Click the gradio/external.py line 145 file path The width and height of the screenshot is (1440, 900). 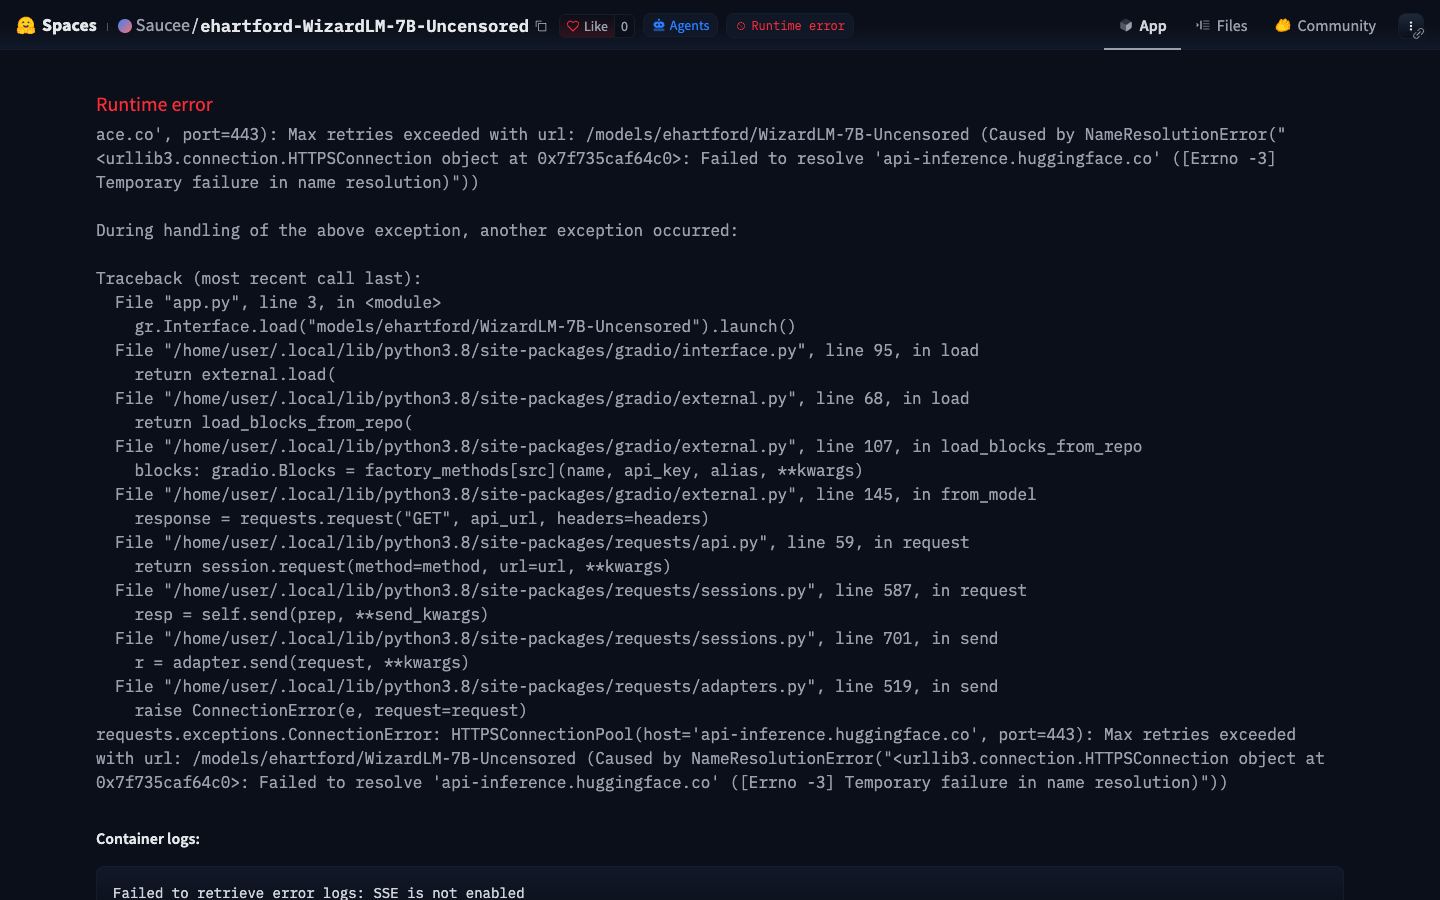tap(575, 494)
